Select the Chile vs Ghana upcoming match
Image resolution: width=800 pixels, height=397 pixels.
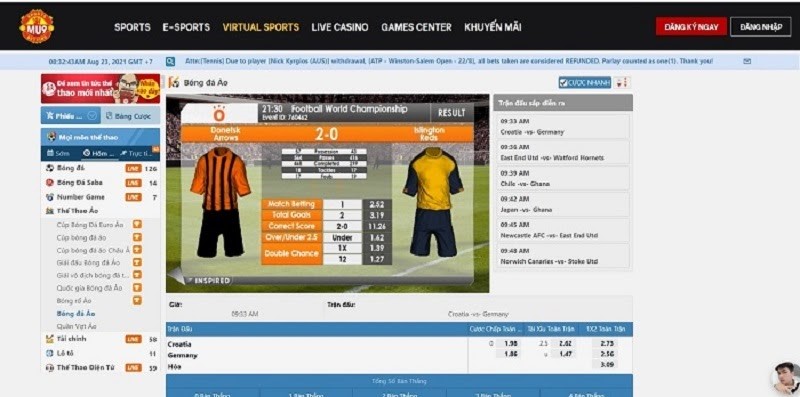click(563, 179)
